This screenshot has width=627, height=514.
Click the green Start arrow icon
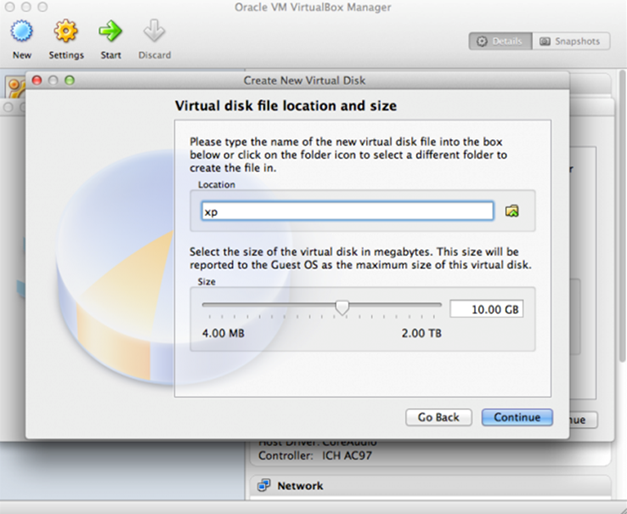tap(110, 32)
